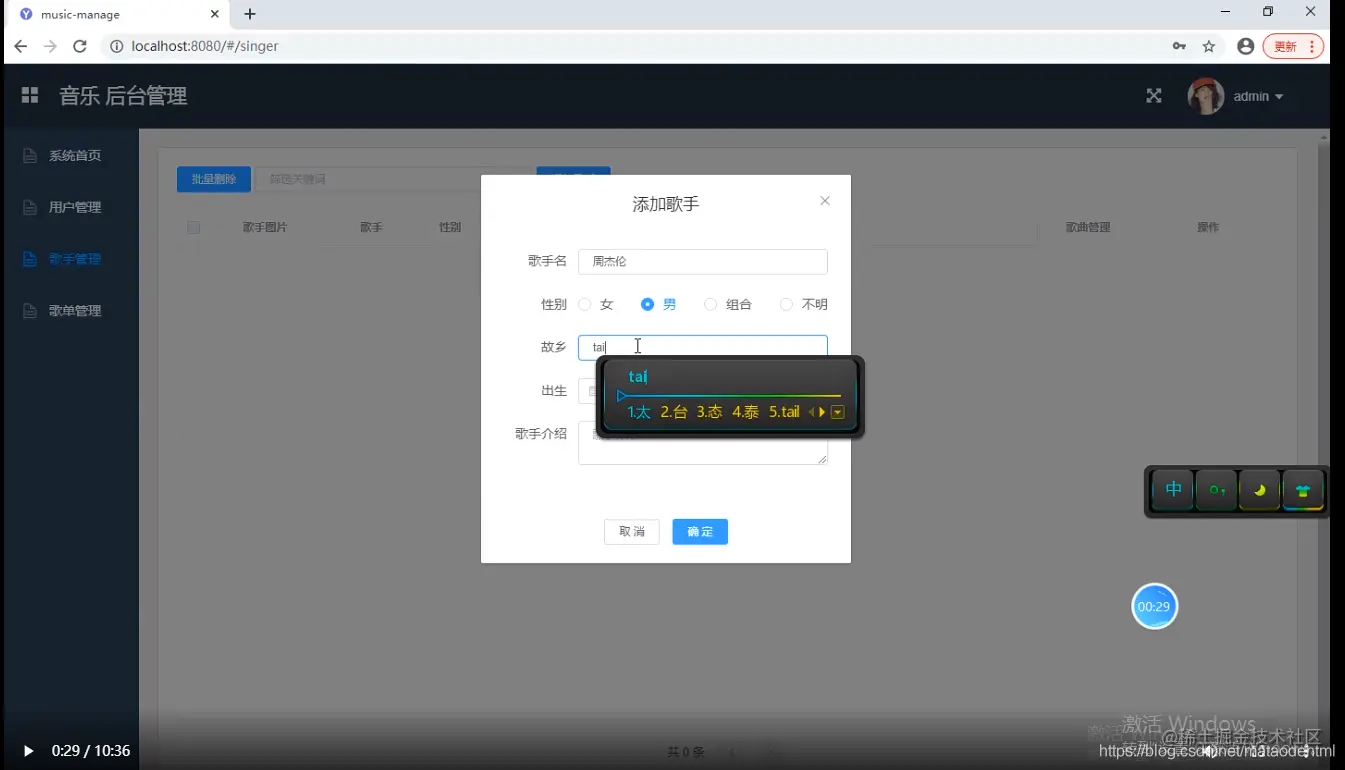Open the 歌单管理 sidebar menu item
The image size is (1345, 770).
coord(74,310)
